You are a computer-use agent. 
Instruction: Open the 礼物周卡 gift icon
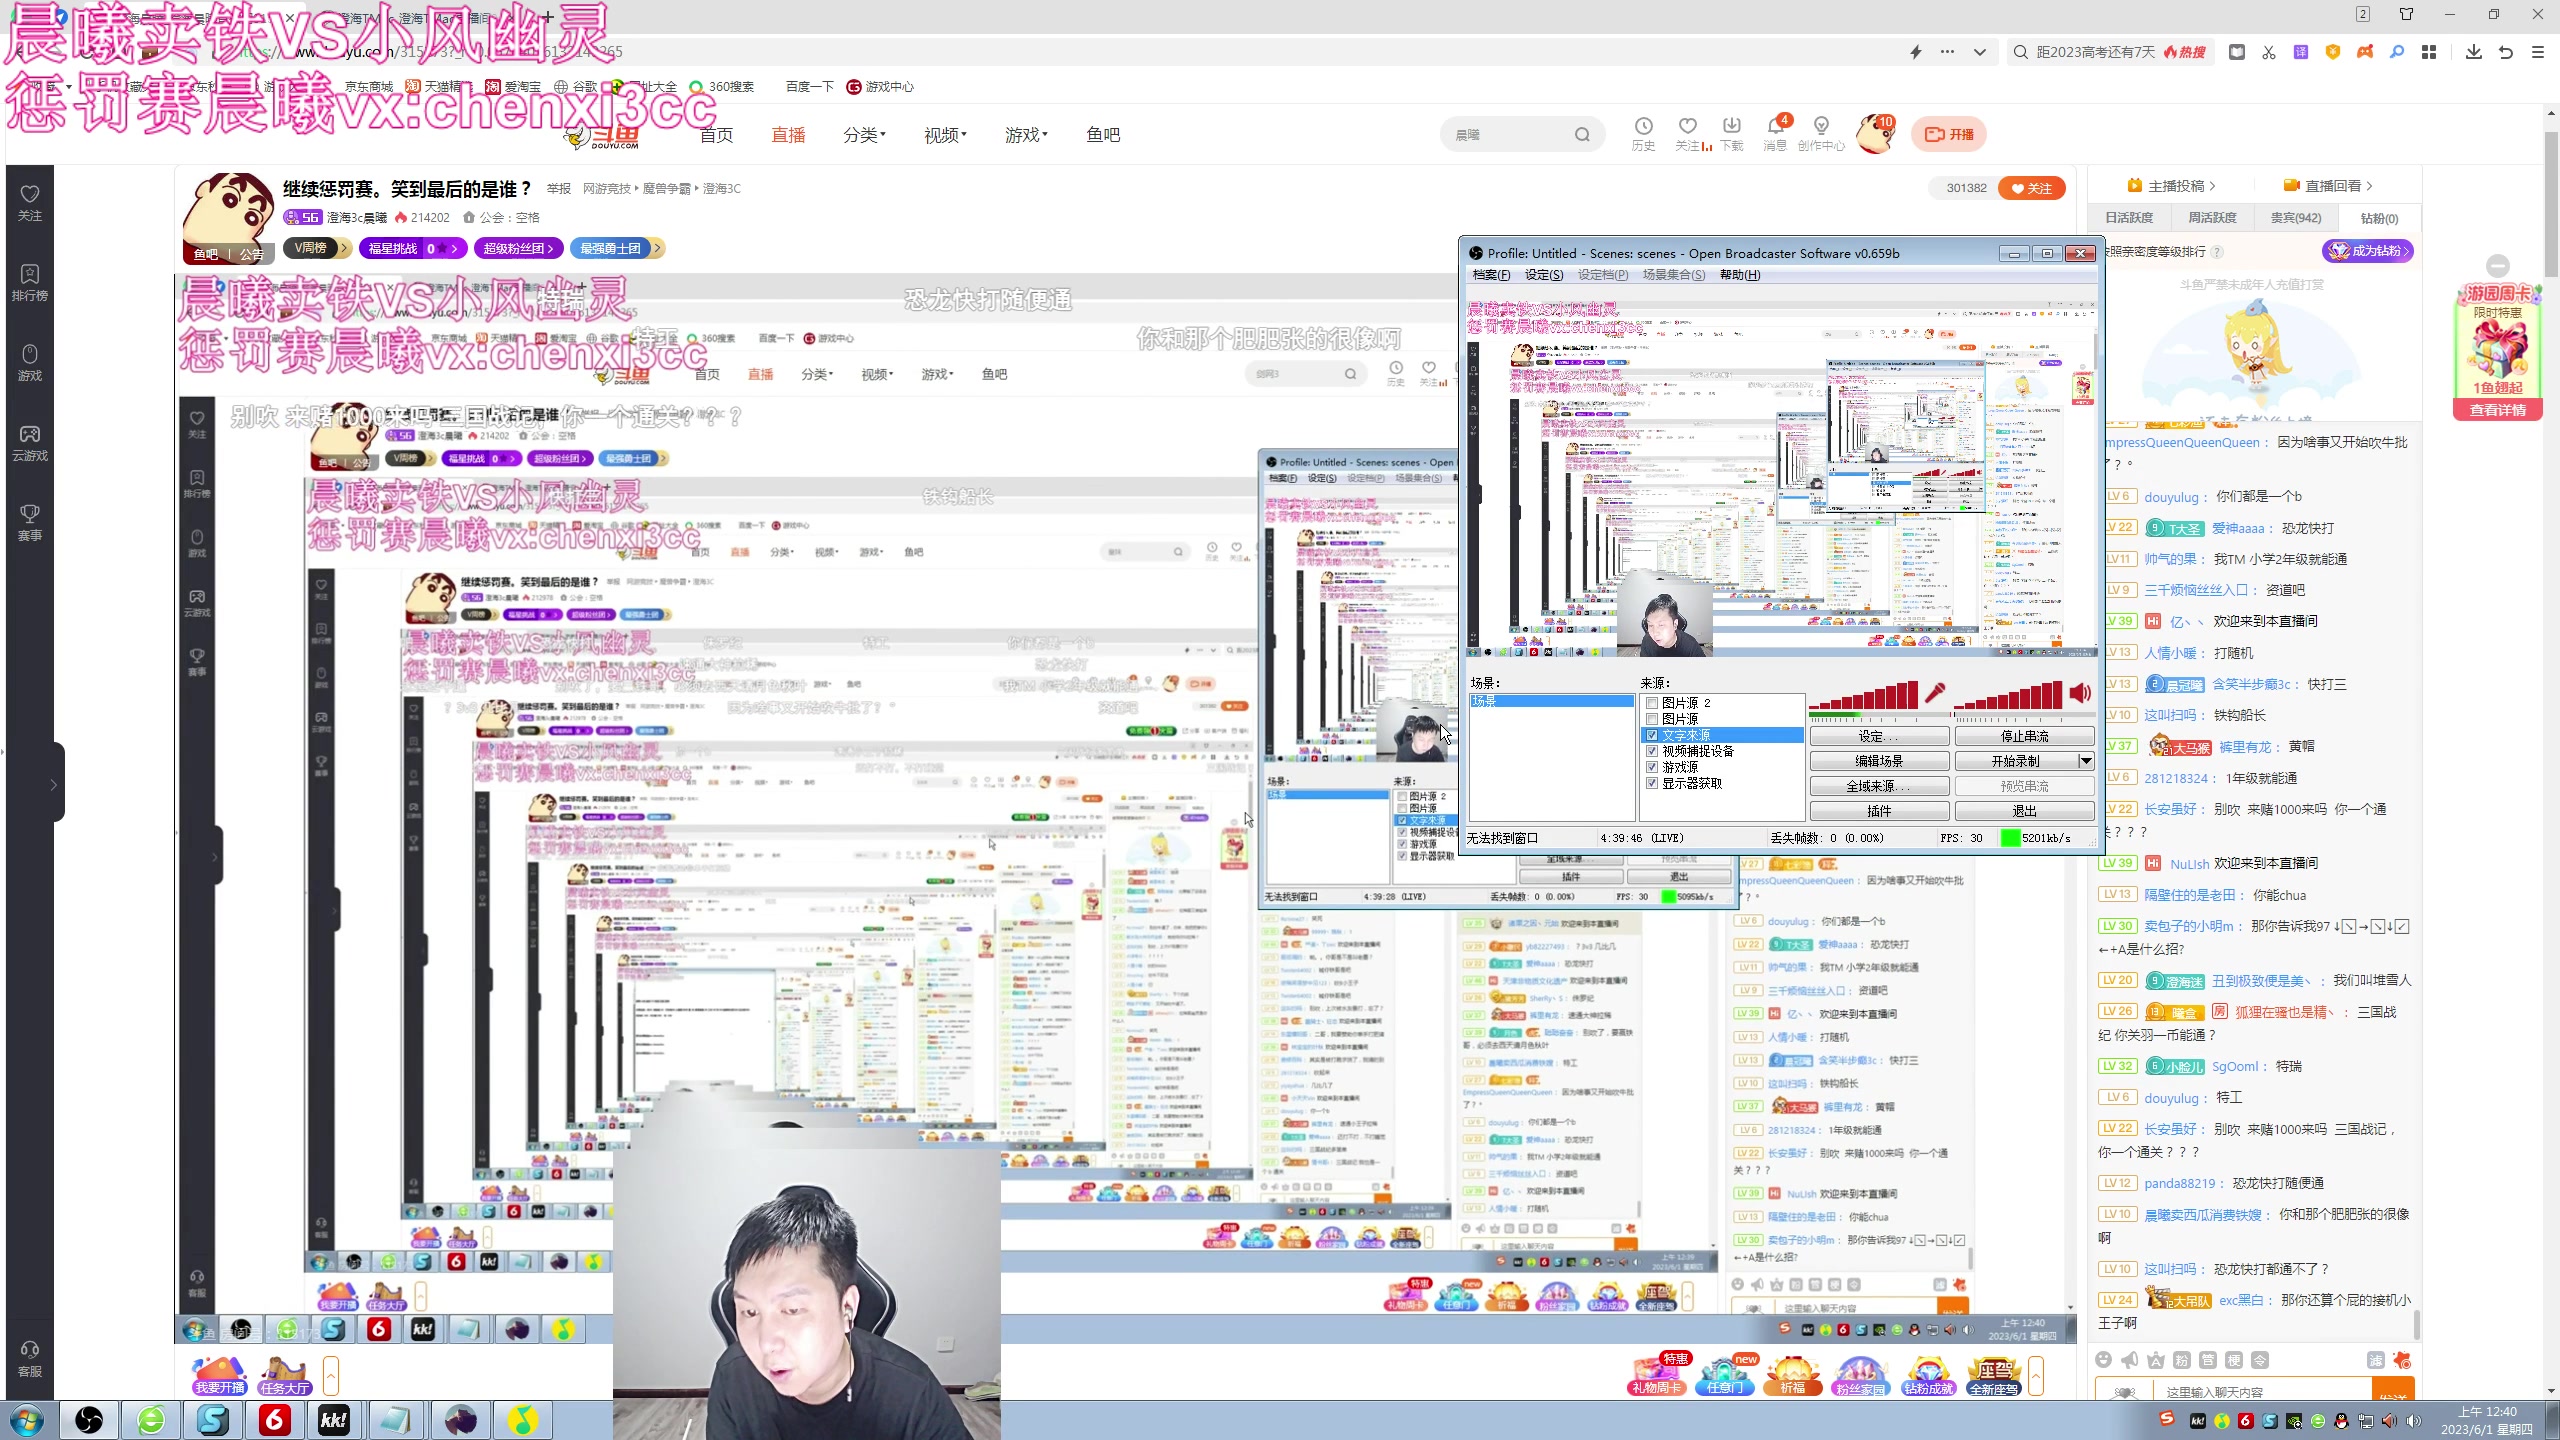(1657, 1375)
